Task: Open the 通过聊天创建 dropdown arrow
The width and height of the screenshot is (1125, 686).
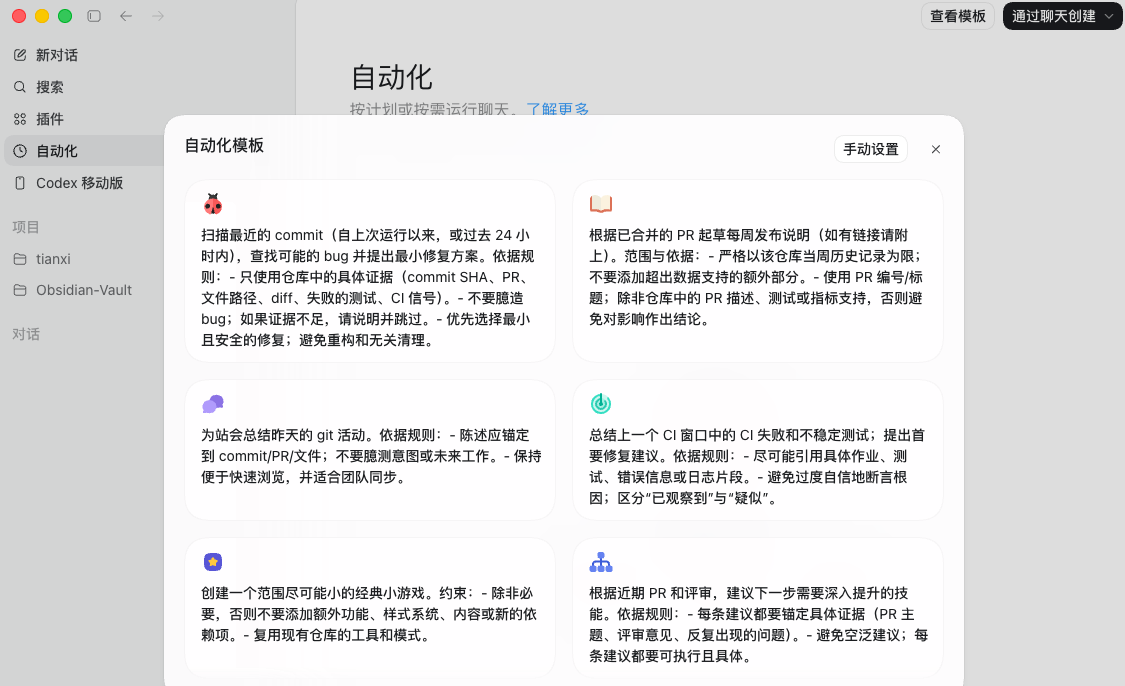Action: (x=1109, y=16)
